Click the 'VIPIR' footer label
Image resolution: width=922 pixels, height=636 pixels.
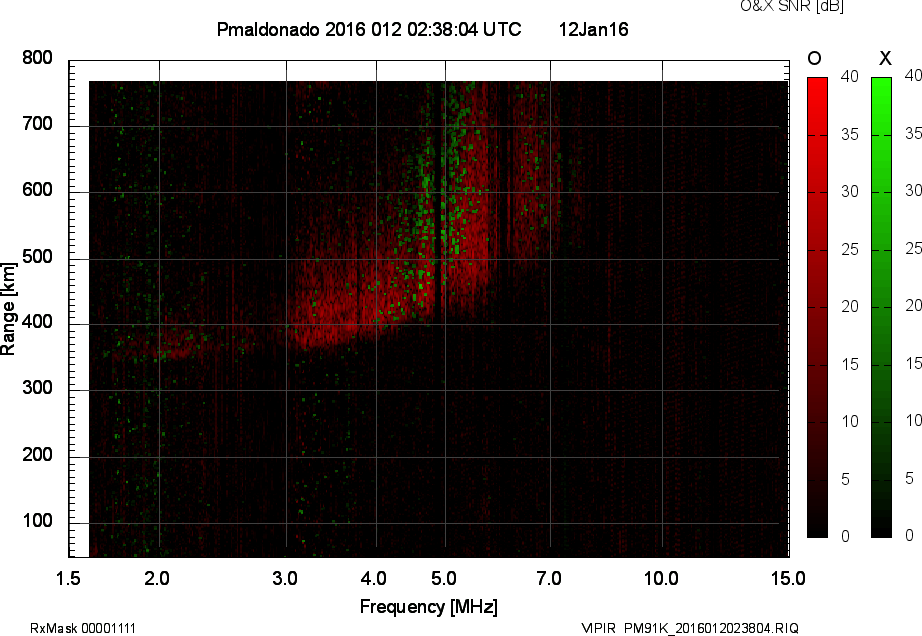click(598, 628)
